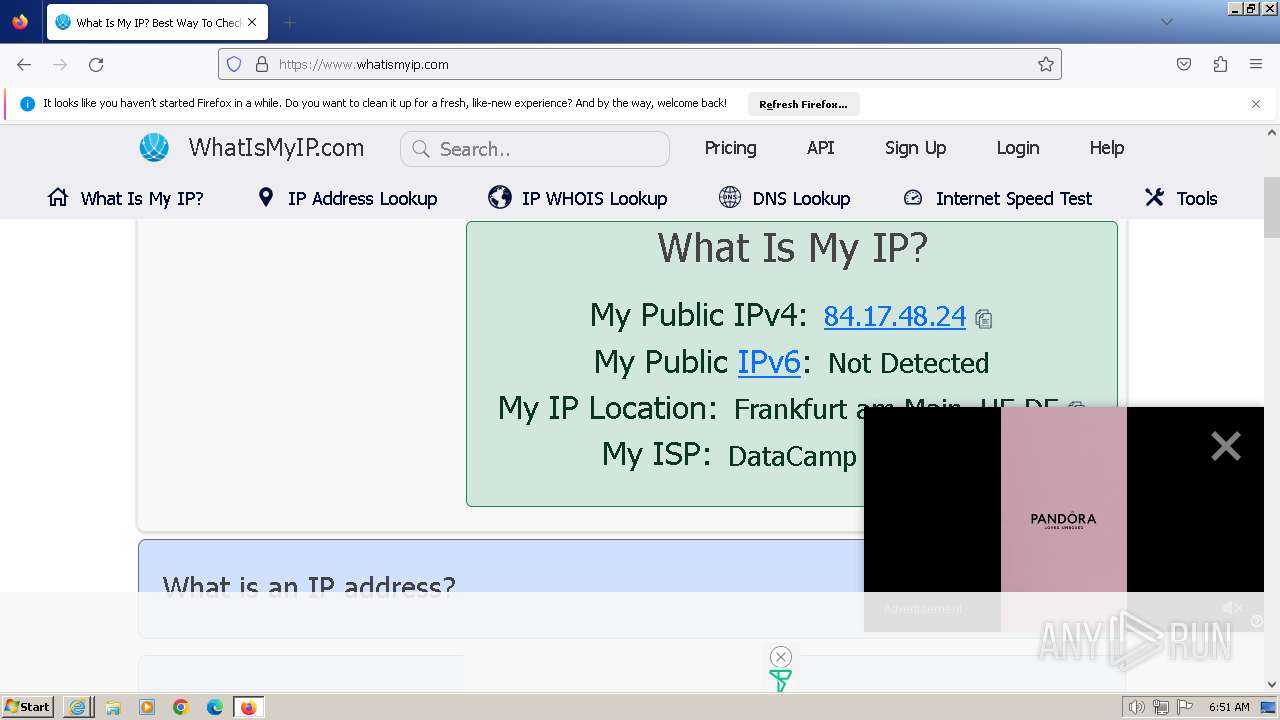Click the DNS Lookup globe icon
The image size is (1280, 720).
pyautogui.click(x=730, y=197)
